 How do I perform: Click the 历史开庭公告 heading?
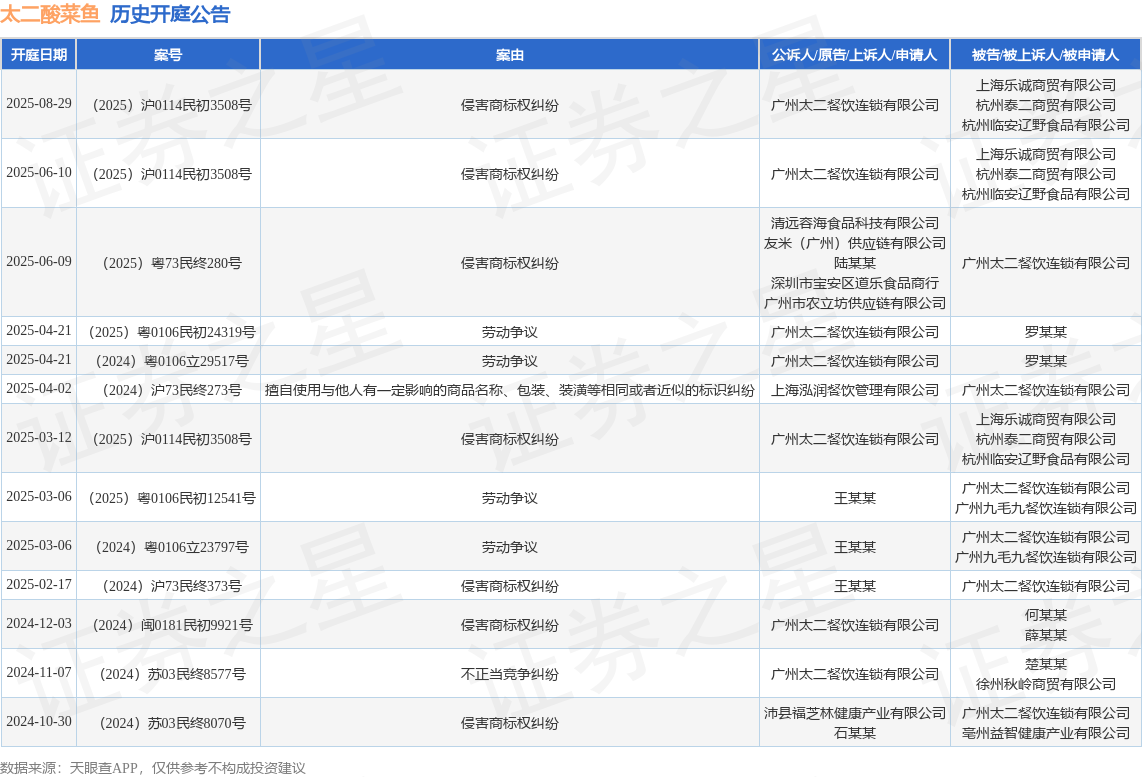(170, 14)
